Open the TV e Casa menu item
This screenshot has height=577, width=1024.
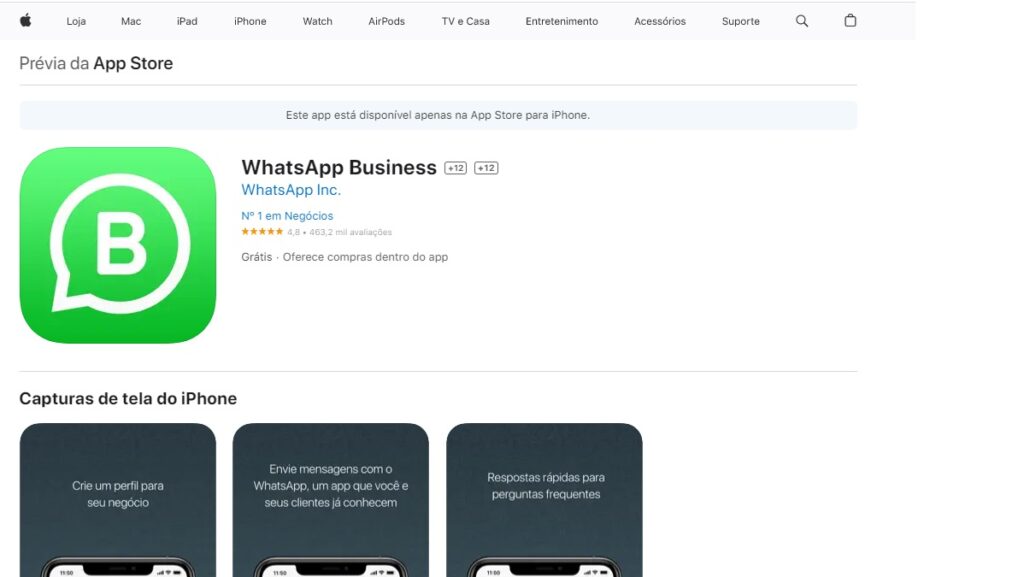(x=466, y=21)
